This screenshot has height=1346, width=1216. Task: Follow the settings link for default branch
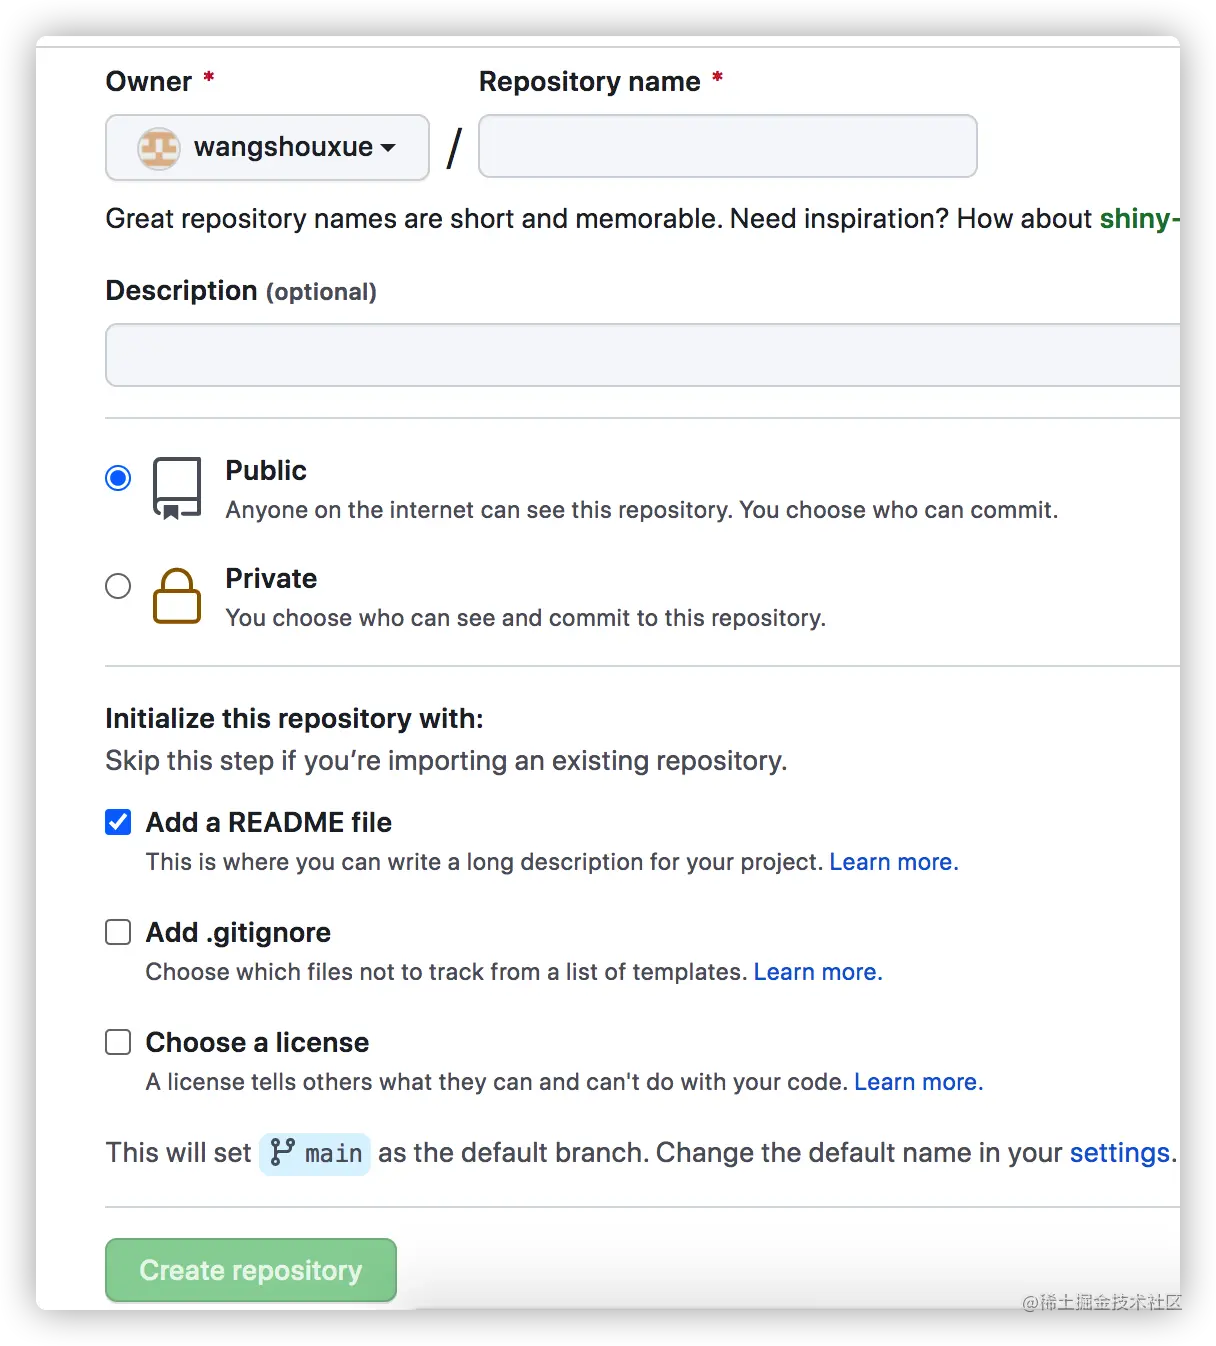[1120, 1153]
